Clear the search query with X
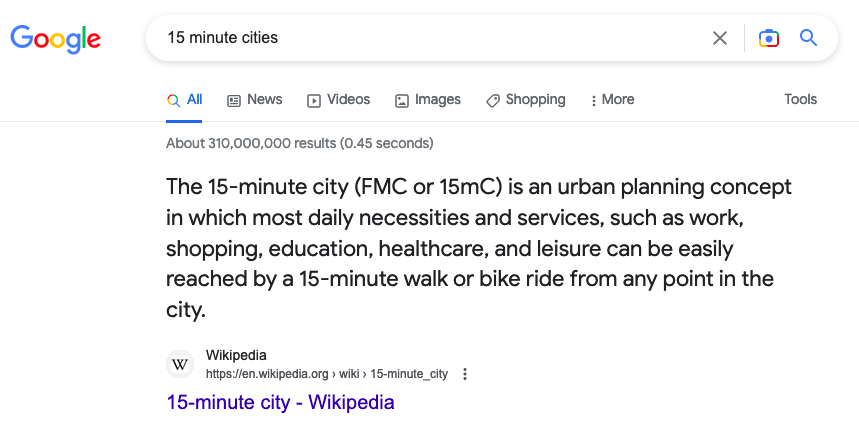This screenshot has width=859, height=432. [720, 38]
